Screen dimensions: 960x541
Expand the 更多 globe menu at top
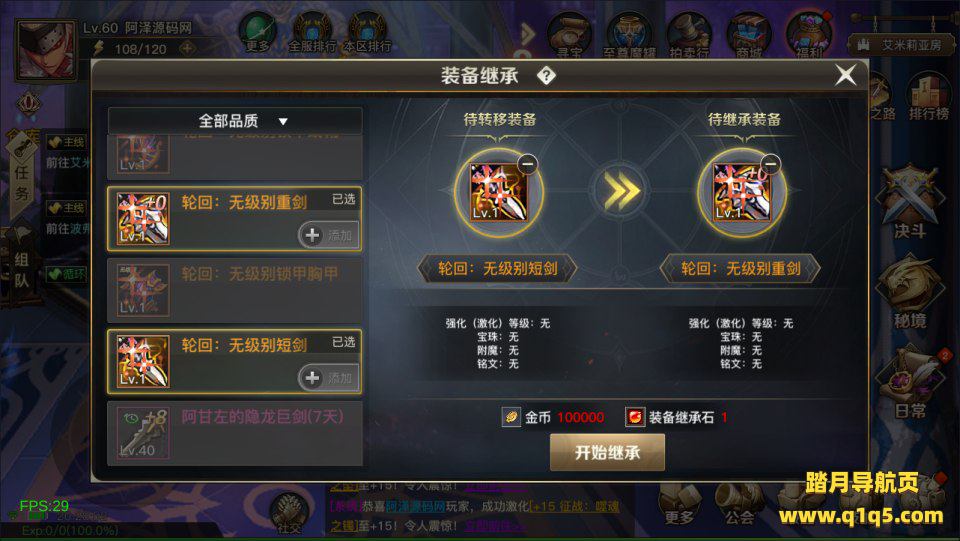pyautogui.click(x=257, y=34)
